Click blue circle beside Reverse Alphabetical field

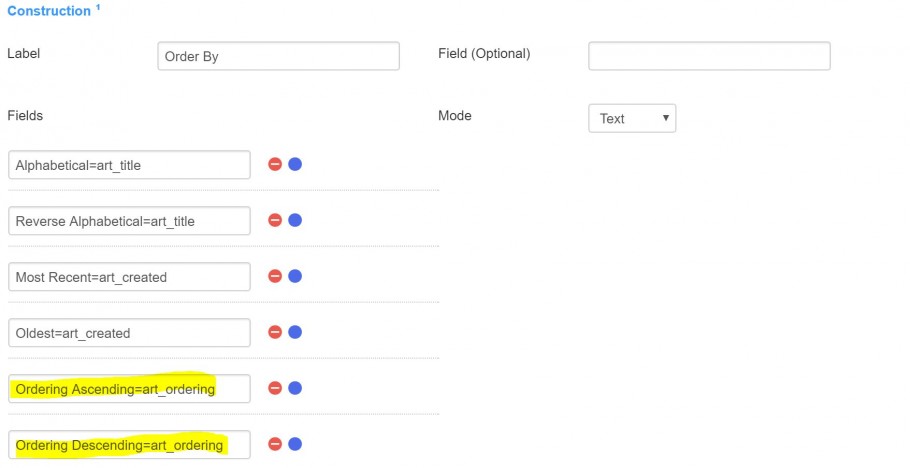(295, 220)
